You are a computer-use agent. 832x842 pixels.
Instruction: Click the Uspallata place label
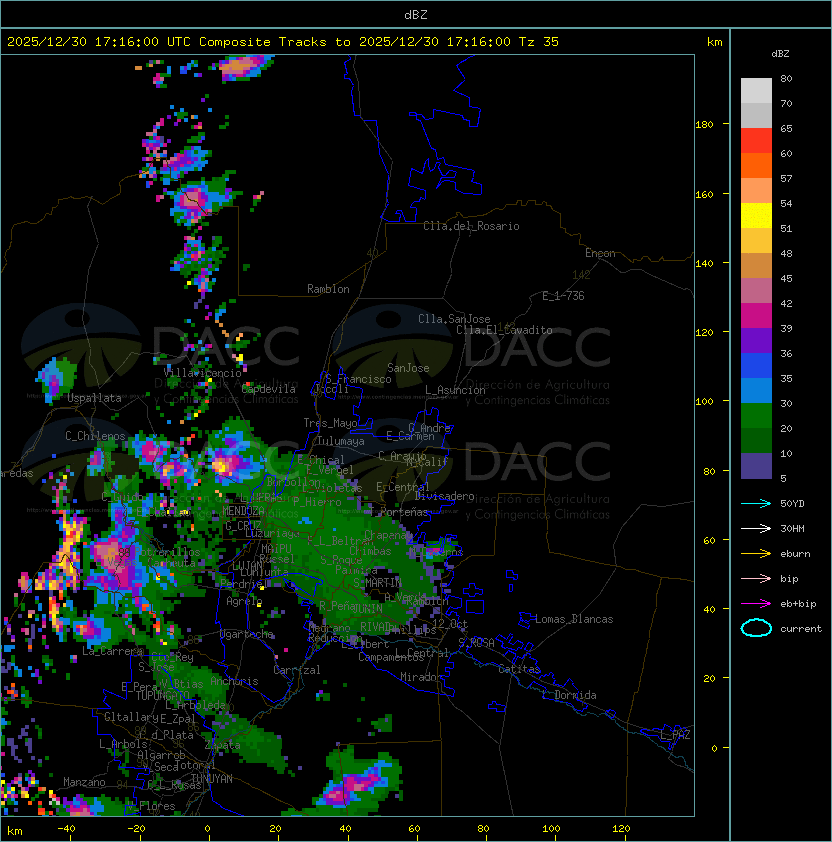(x=94, y=398)
